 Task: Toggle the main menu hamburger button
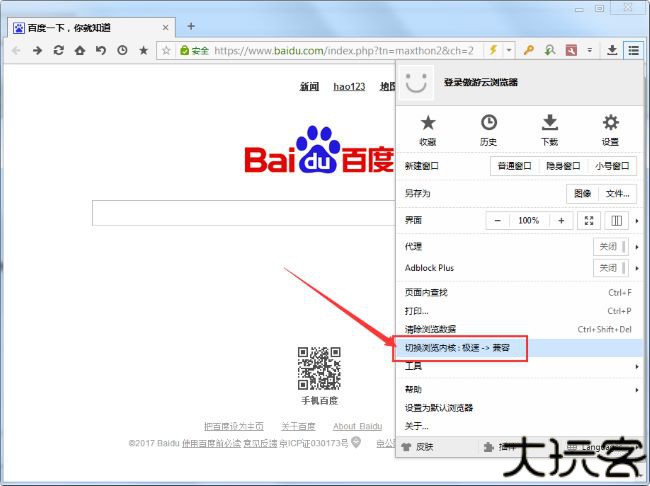pos(633,51)
